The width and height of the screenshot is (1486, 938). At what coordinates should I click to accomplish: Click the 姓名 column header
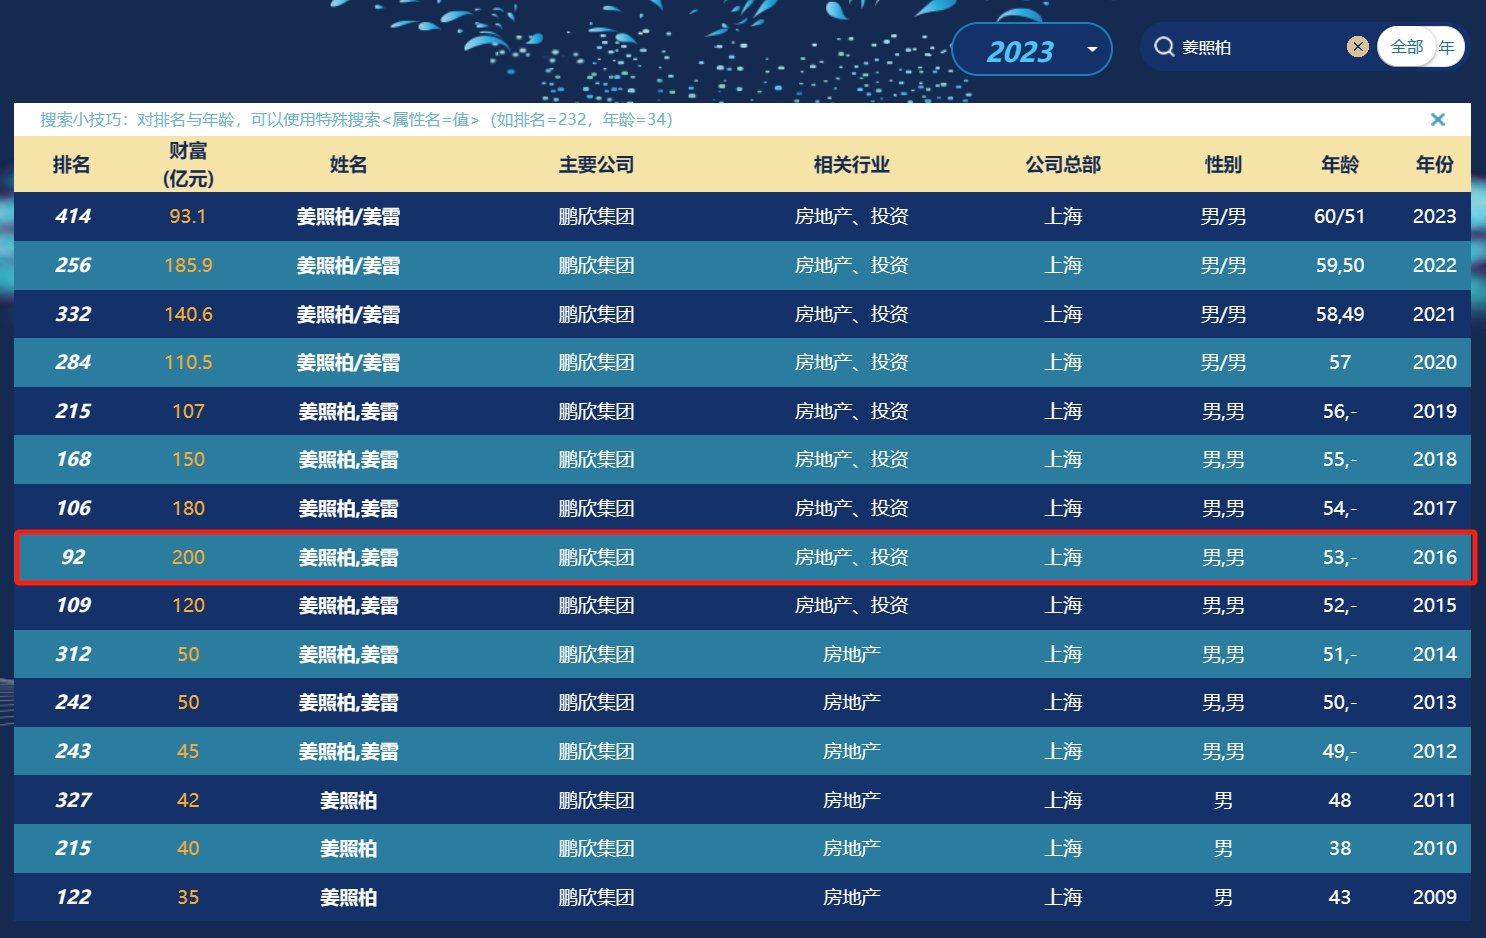click(x=348, y=165)
